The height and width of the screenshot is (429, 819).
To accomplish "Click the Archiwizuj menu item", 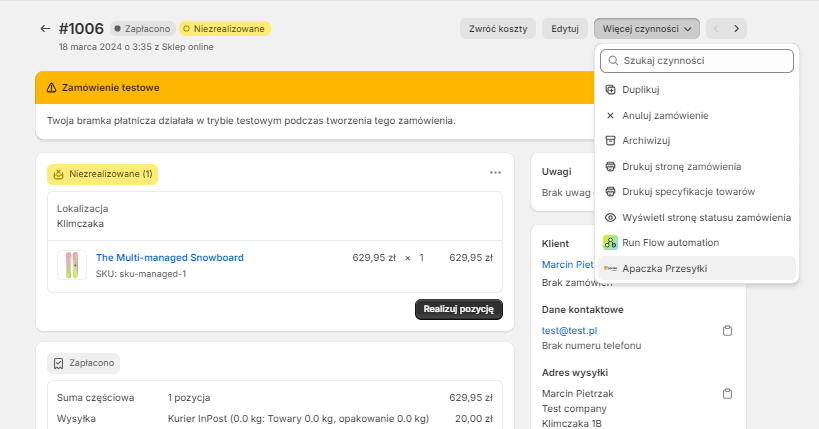I will pyautogui.click(x=645, y=140).
